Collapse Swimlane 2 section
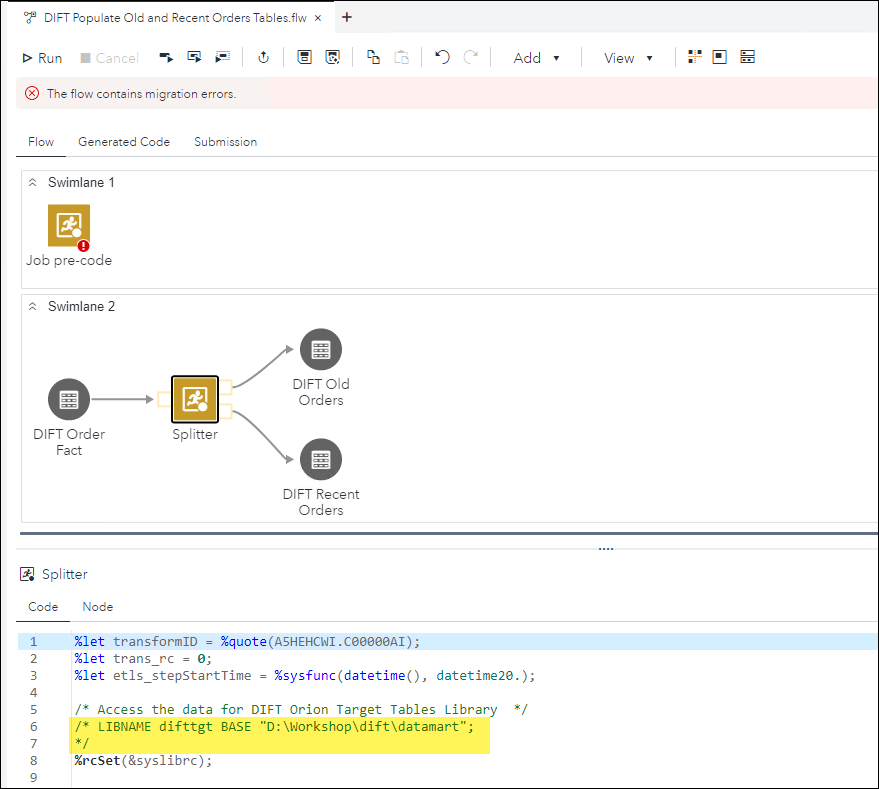This screenshot has width=879, height=789. pos(32,307)
